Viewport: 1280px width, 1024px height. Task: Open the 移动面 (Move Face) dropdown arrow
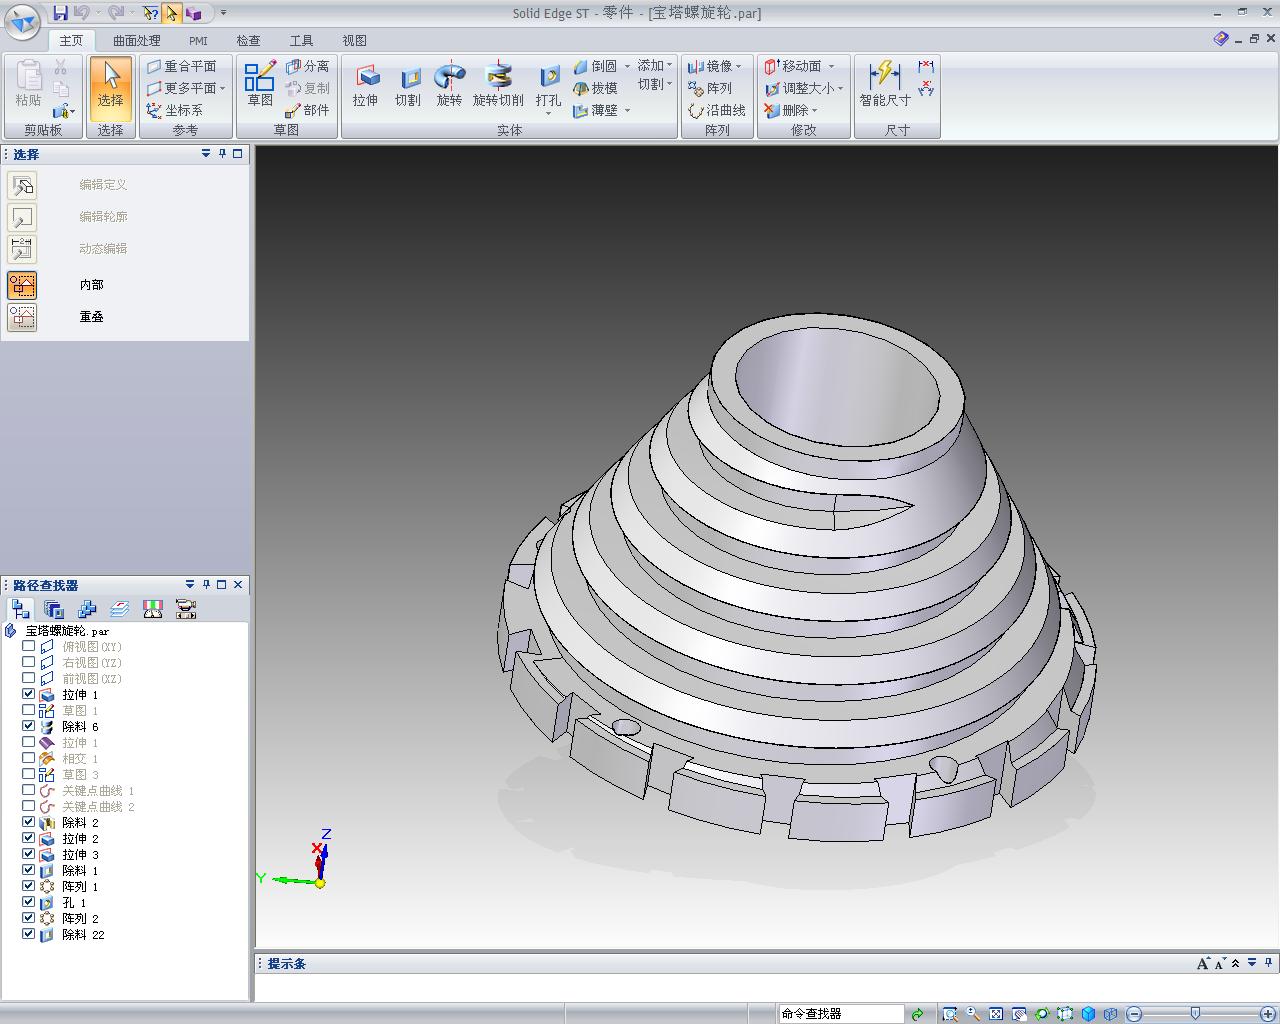tap(831, 66)
